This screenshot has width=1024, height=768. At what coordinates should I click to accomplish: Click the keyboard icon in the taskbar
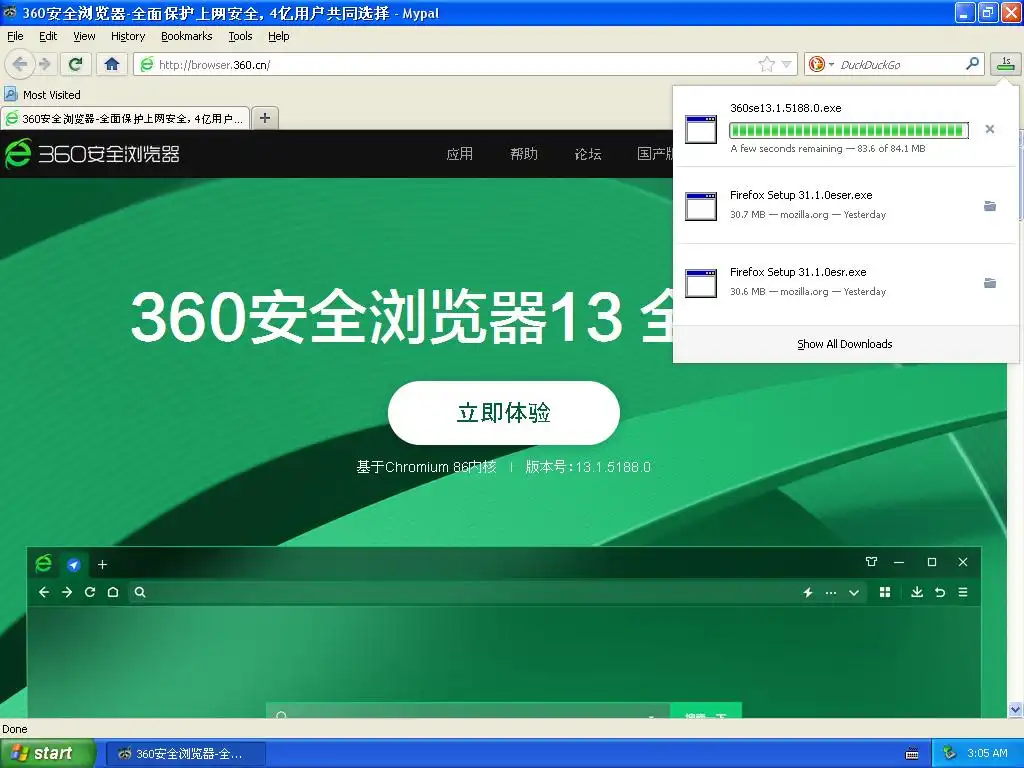pyautogui.click(x=912, y=754)
